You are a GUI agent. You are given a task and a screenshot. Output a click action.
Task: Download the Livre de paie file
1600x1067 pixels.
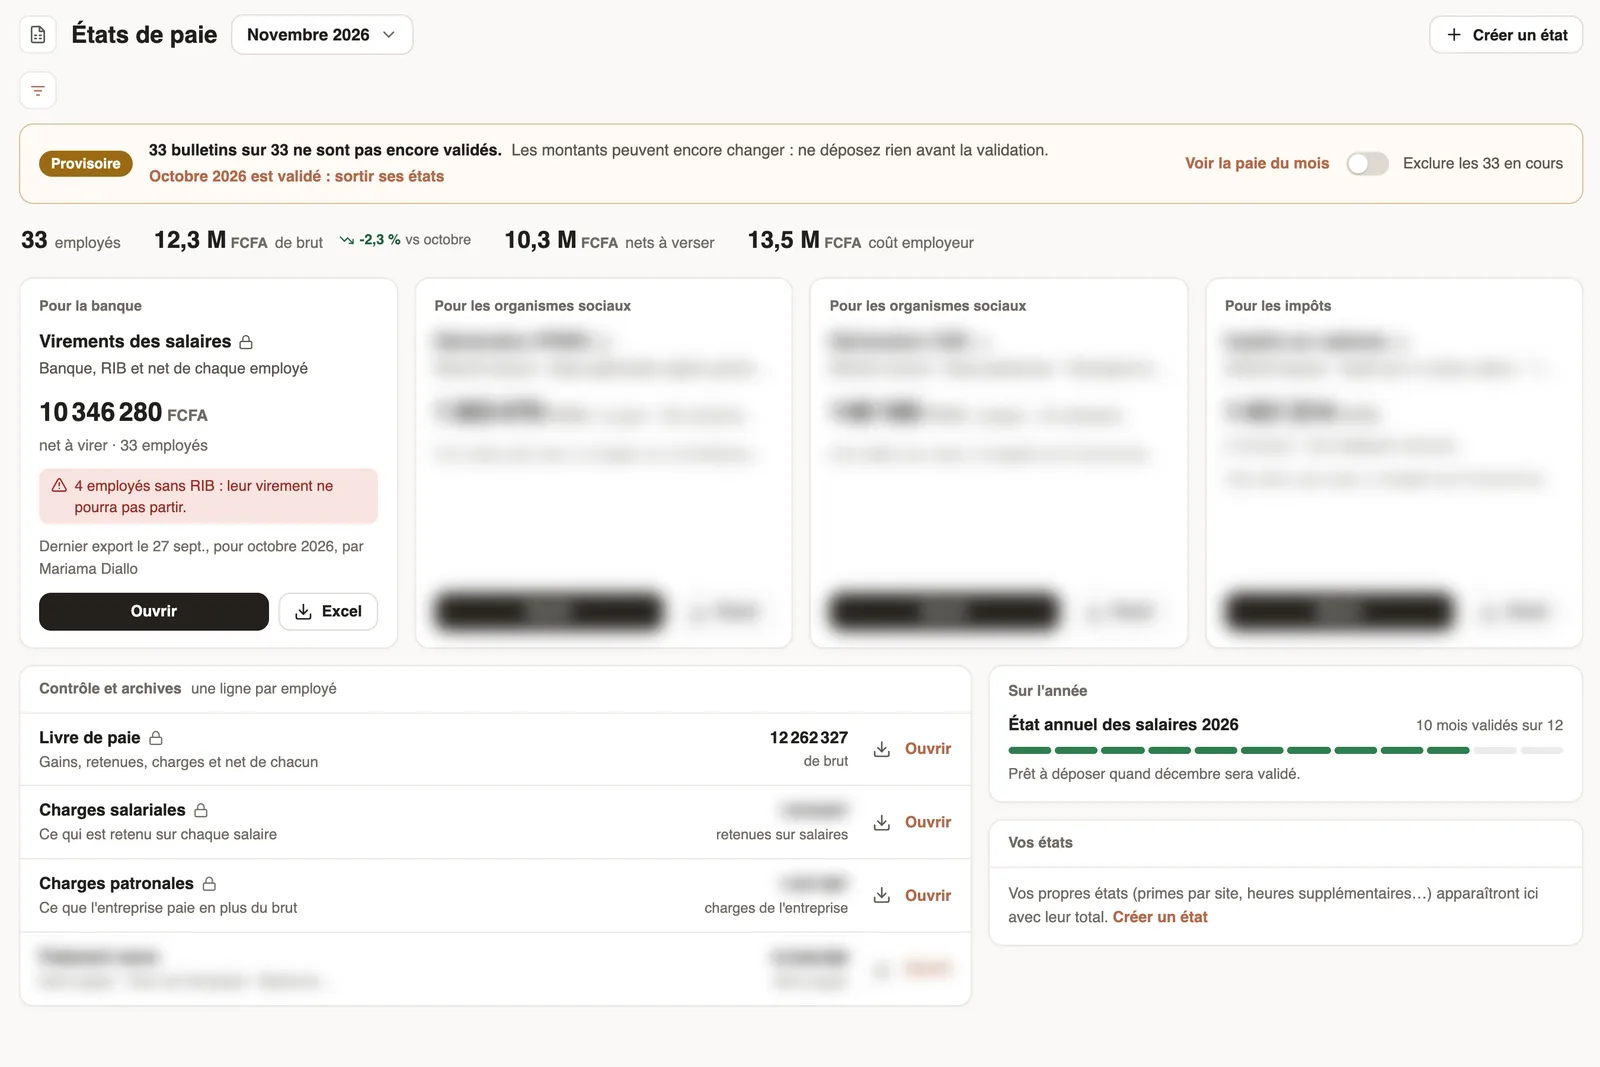882,749
